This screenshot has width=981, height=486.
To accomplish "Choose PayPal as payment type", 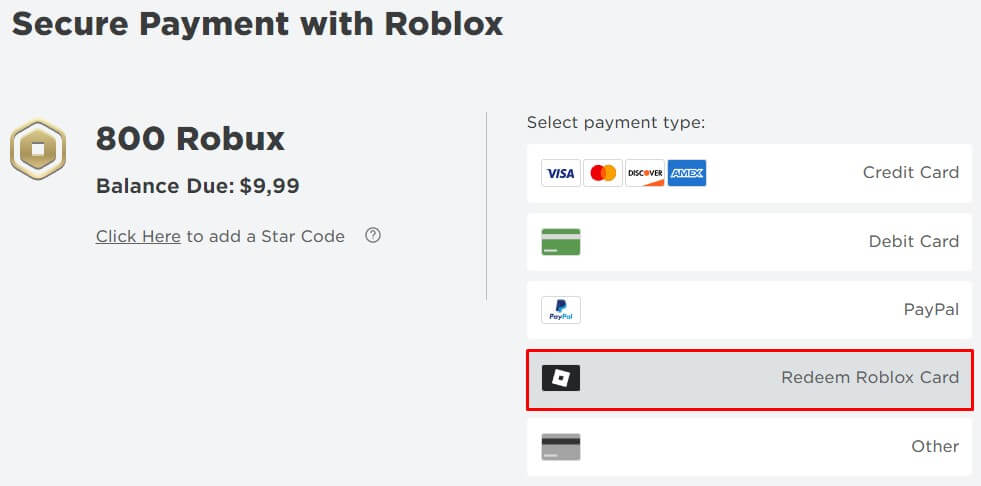I will coord(931,310).
